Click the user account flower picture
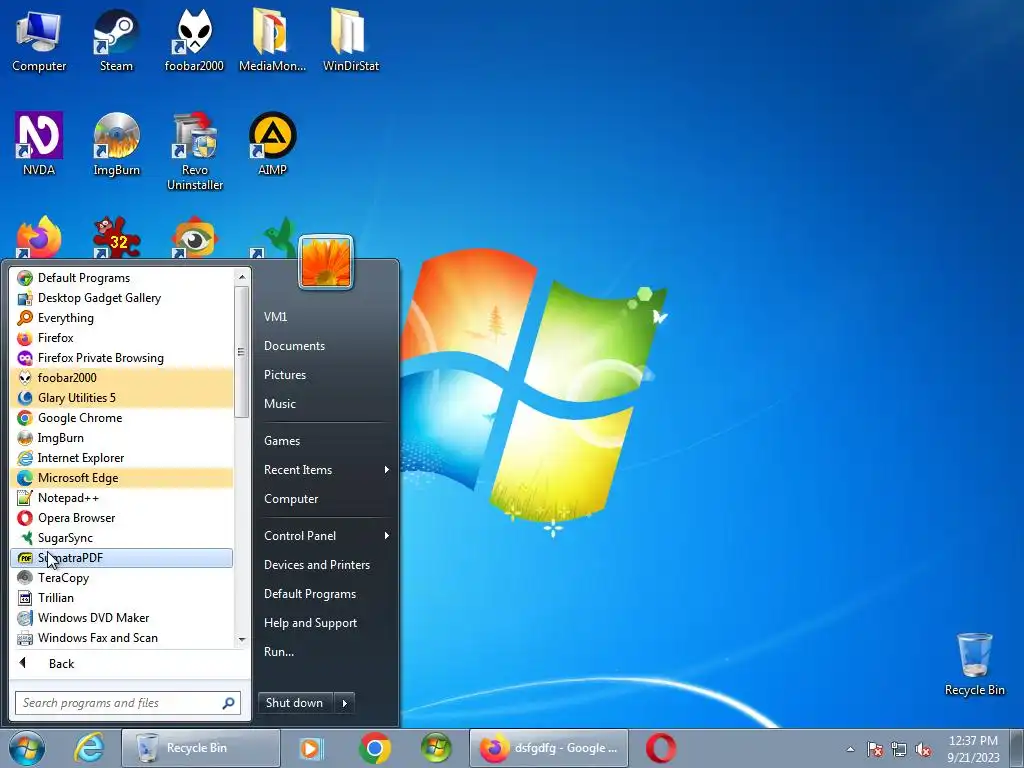This screenshot has height=768, width=1024. [x=326, y=263]
